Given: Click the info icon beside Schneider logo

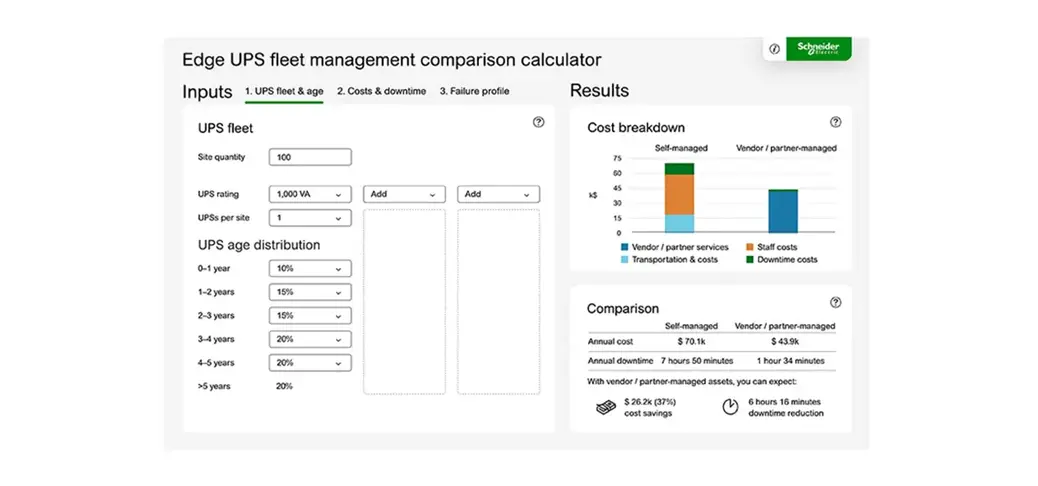Looking at the screenshot, I should tap(774, 49).
